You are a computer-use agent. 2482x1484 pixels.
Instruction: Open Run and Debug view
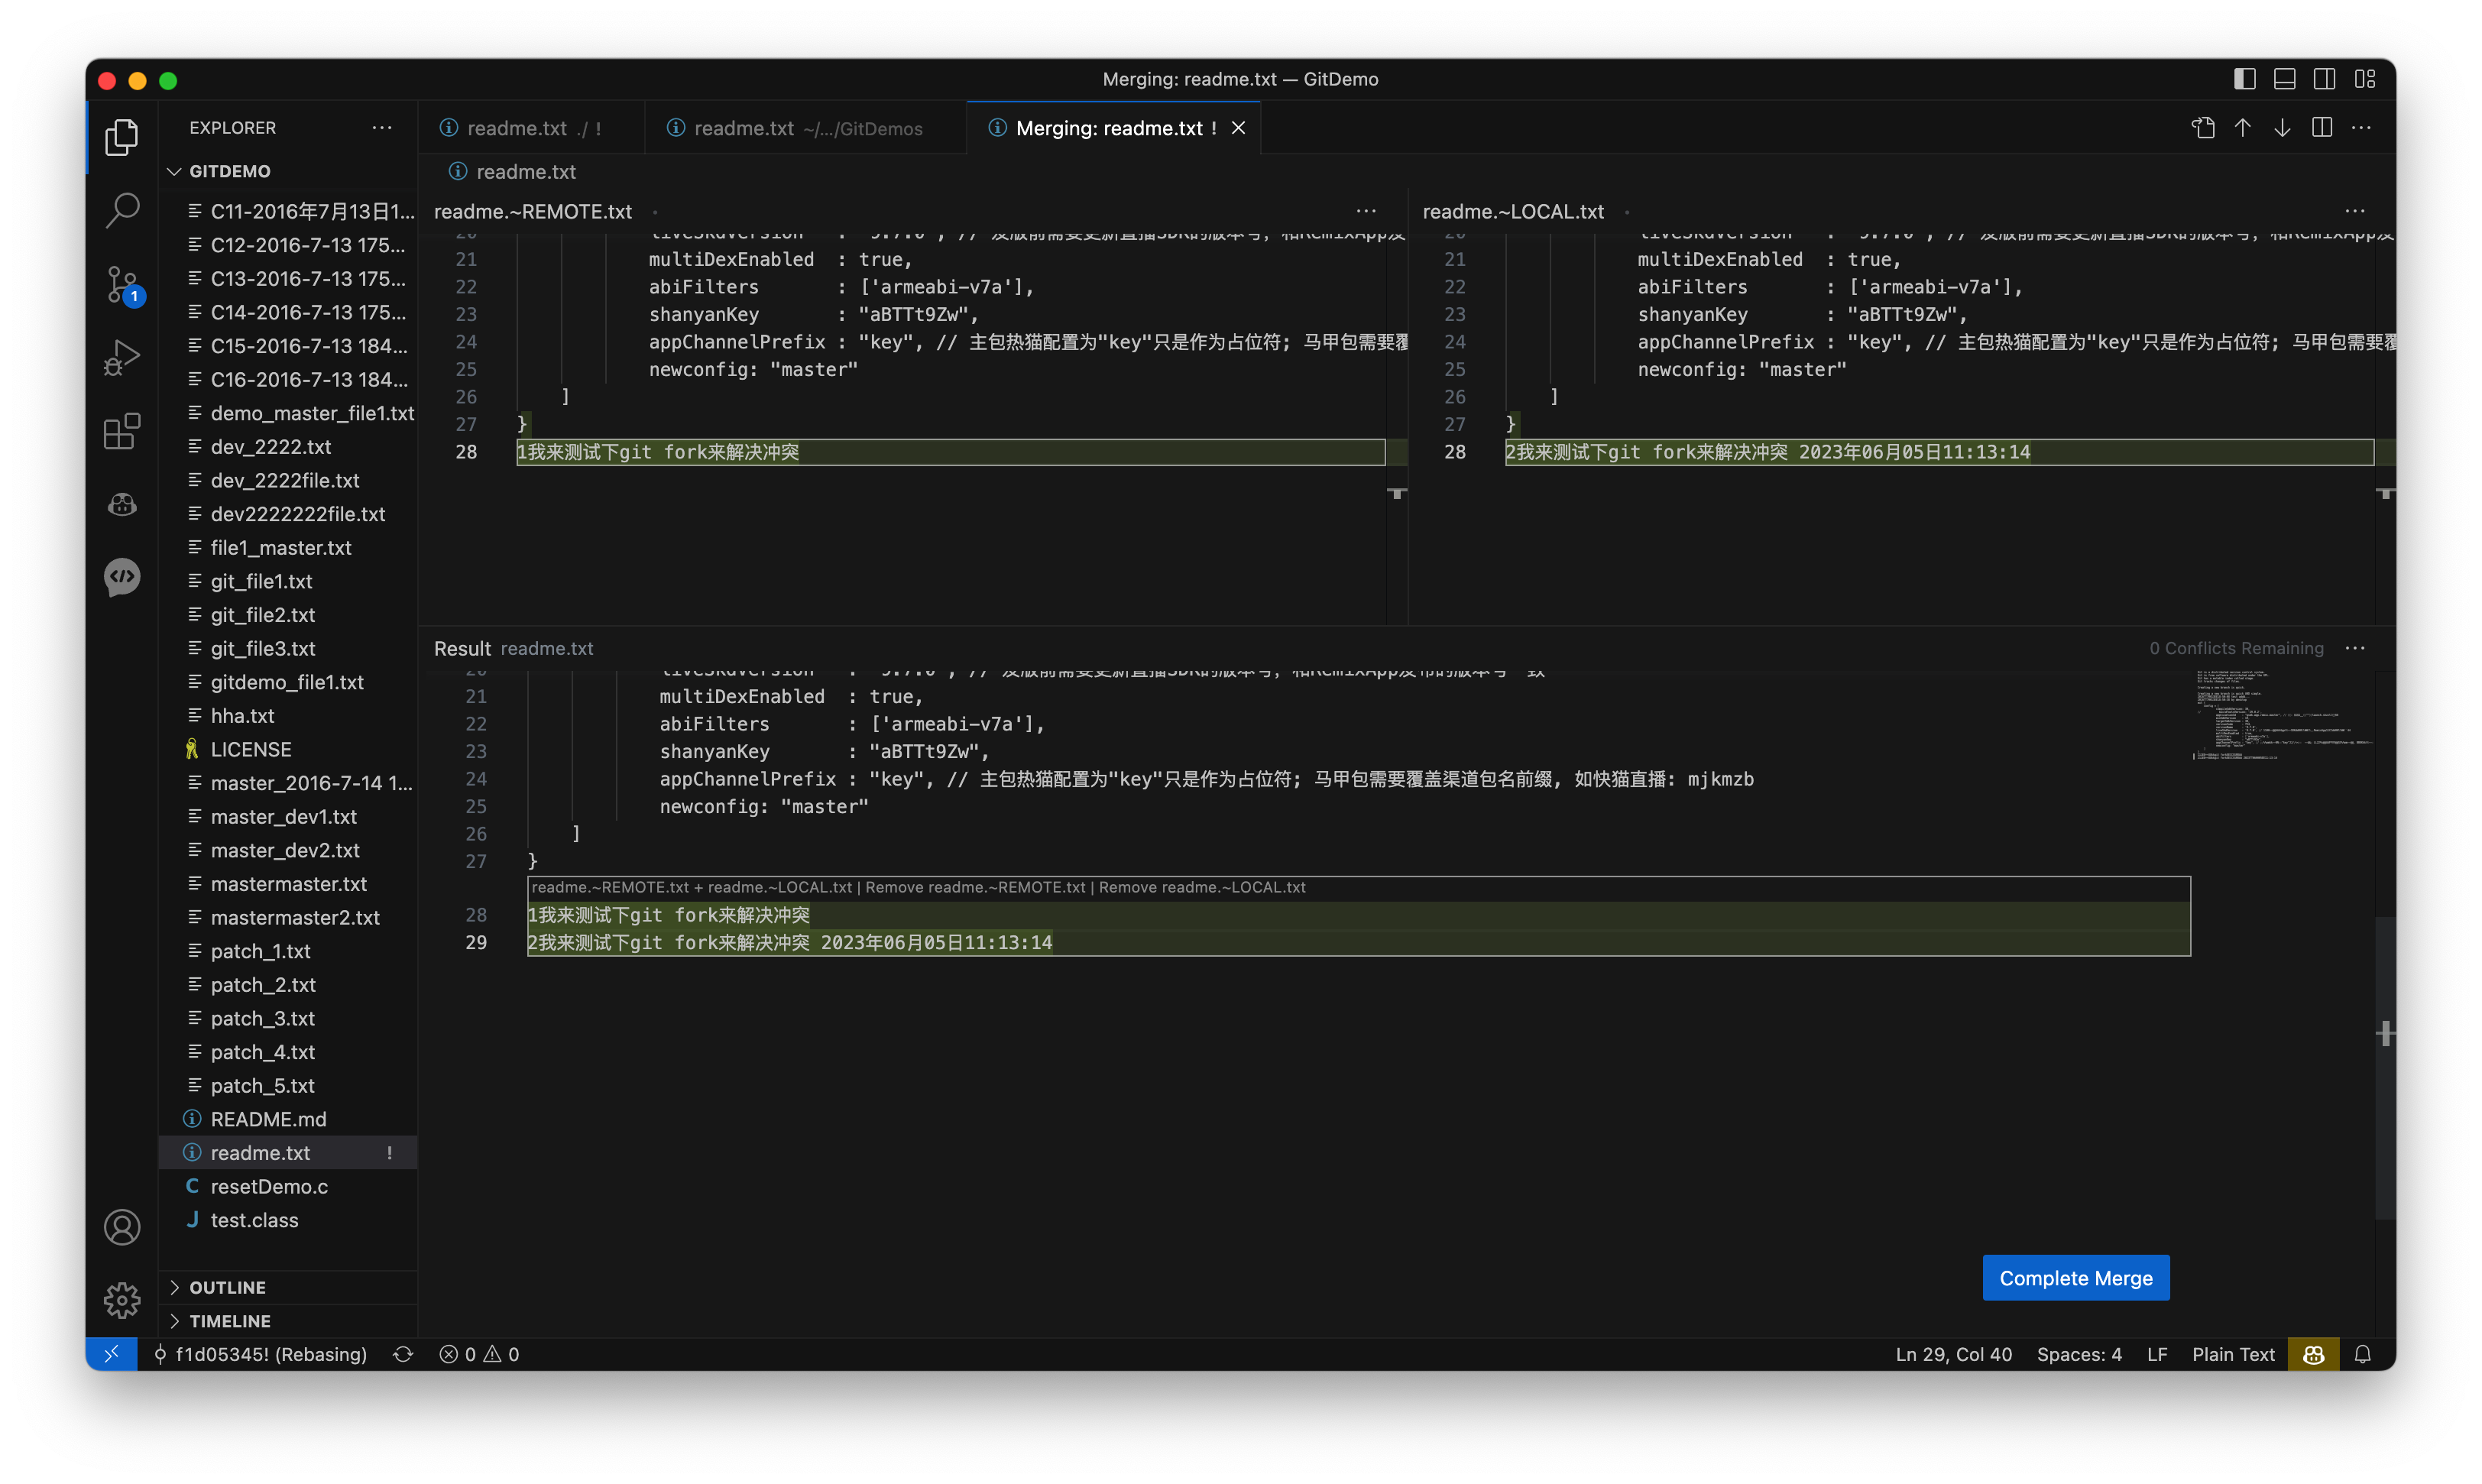(122, 357)
